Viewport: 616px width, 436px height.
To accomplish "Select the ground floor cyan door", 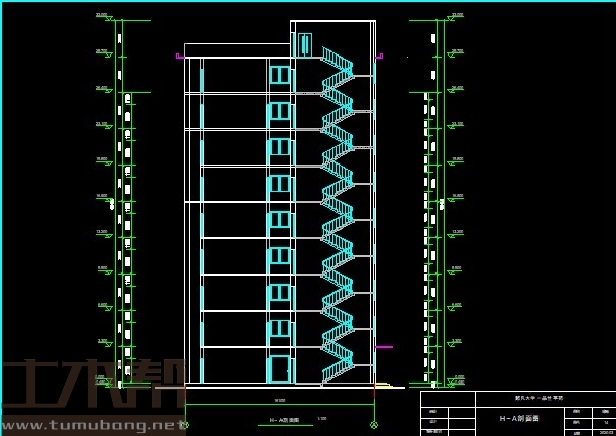I will 279,368.
